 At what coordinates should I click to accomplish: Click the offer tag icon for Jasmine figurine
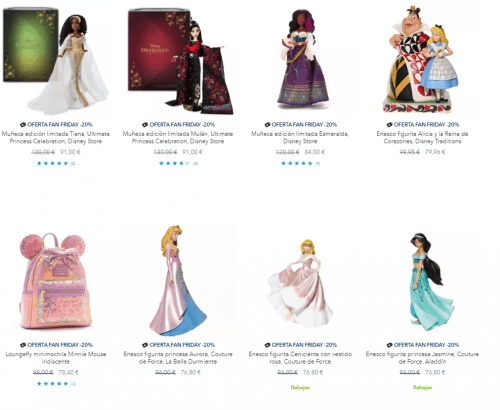click(x=389, y=345)
